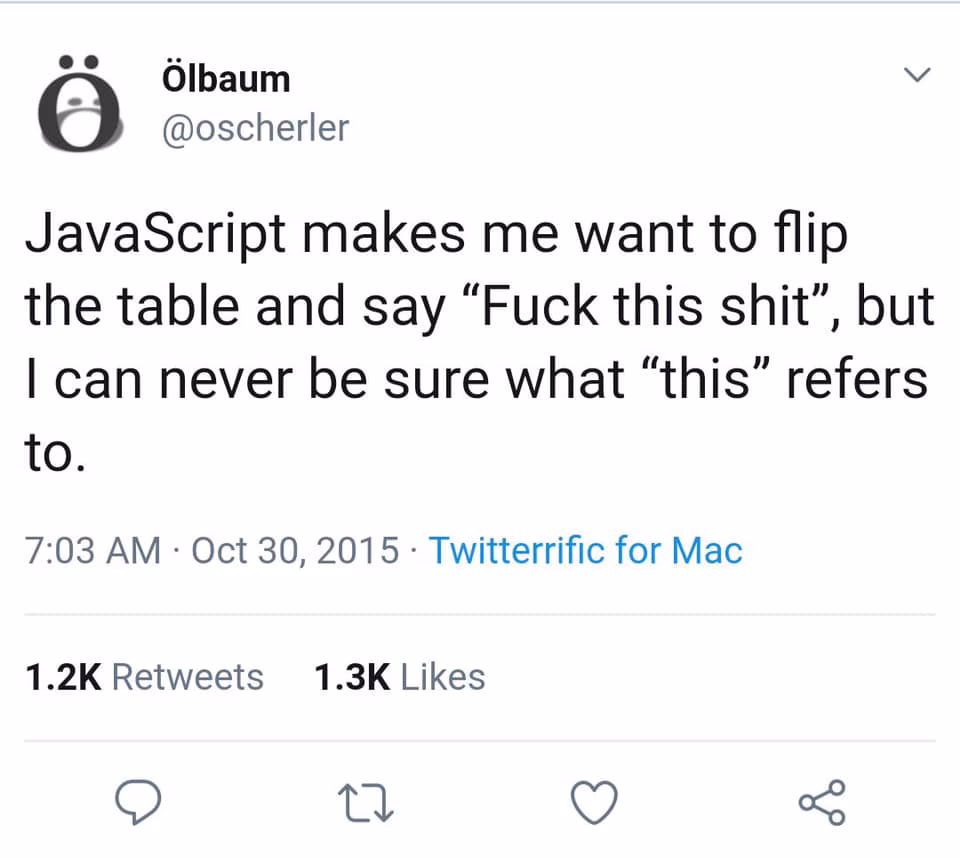This screenshot has width=960, height=858.
Task: Click the Oct 30, 2015 date
Action: click(x=295, y=550)
